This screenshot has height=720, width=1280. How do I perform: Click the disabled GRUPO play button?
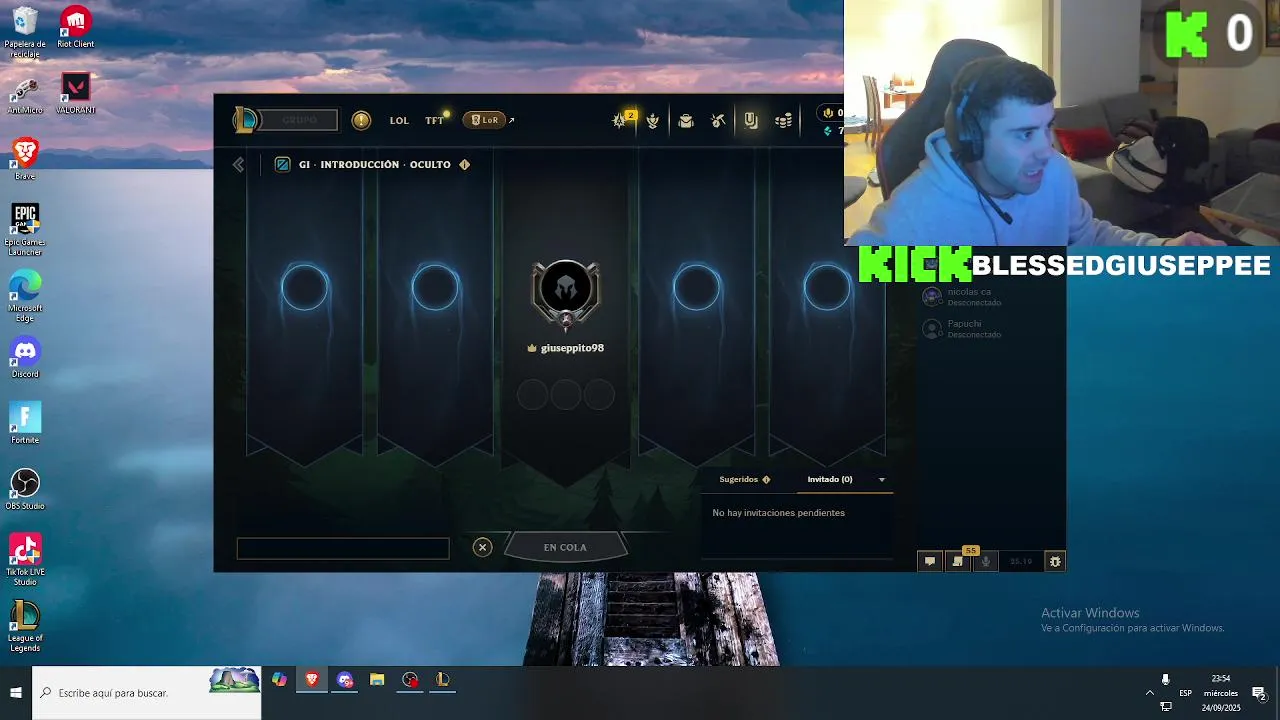(299, 120)
